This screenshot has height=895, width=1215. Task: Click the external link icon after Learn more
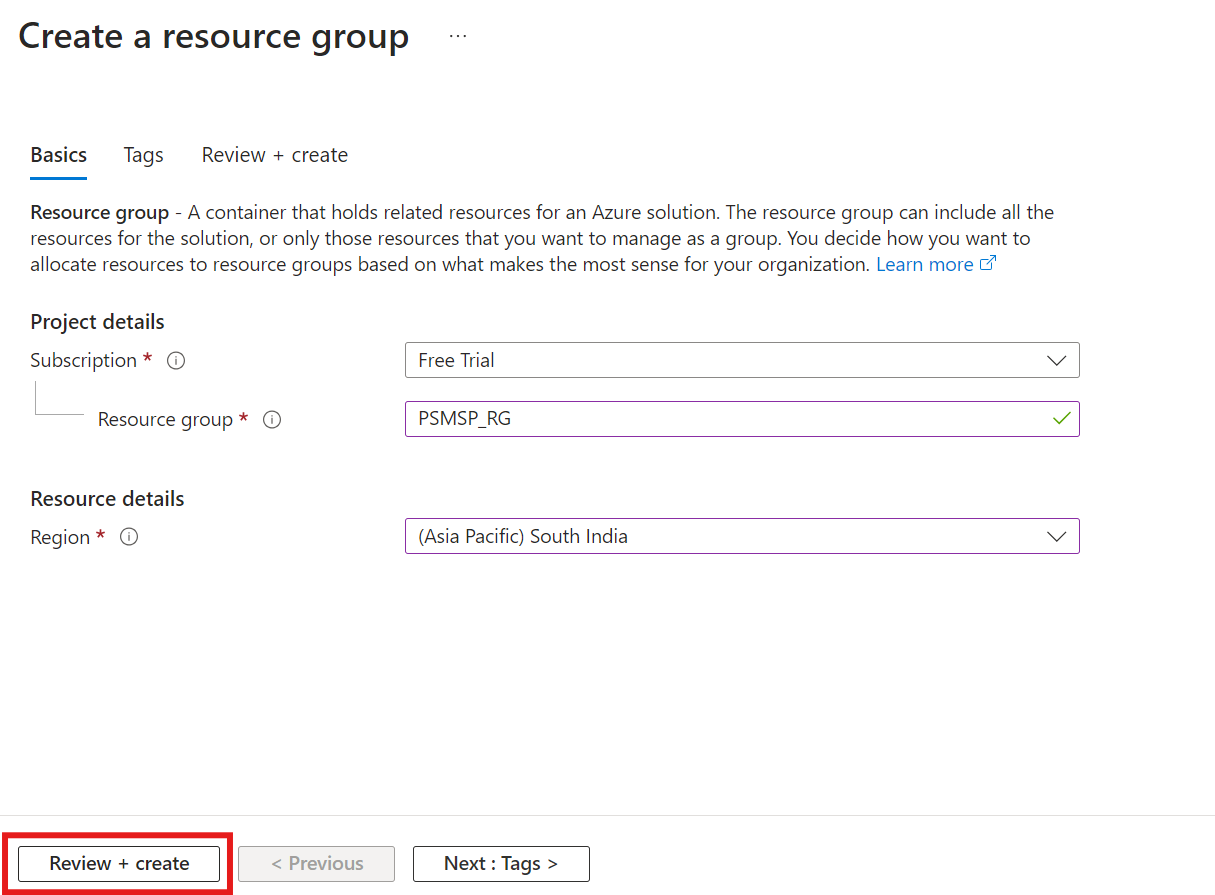pos(989,264)
